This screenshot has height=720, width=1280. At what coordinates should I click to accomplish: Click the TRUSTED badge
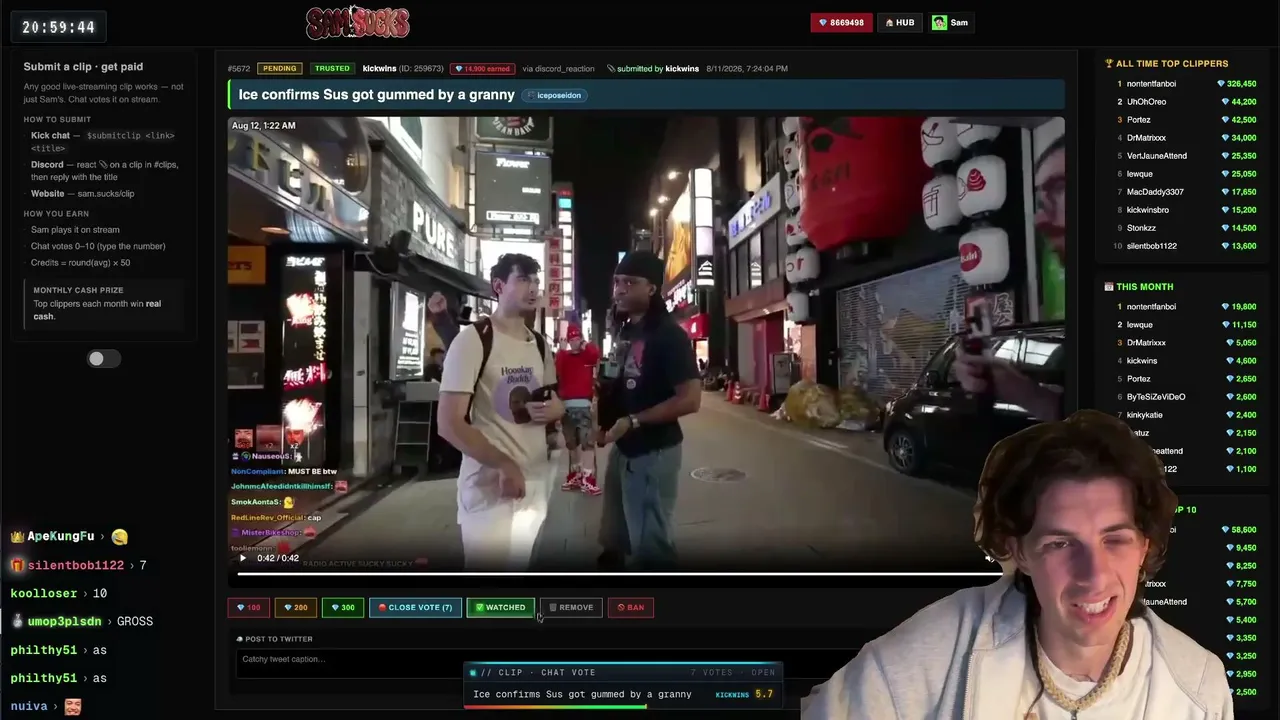pos(331,69)
